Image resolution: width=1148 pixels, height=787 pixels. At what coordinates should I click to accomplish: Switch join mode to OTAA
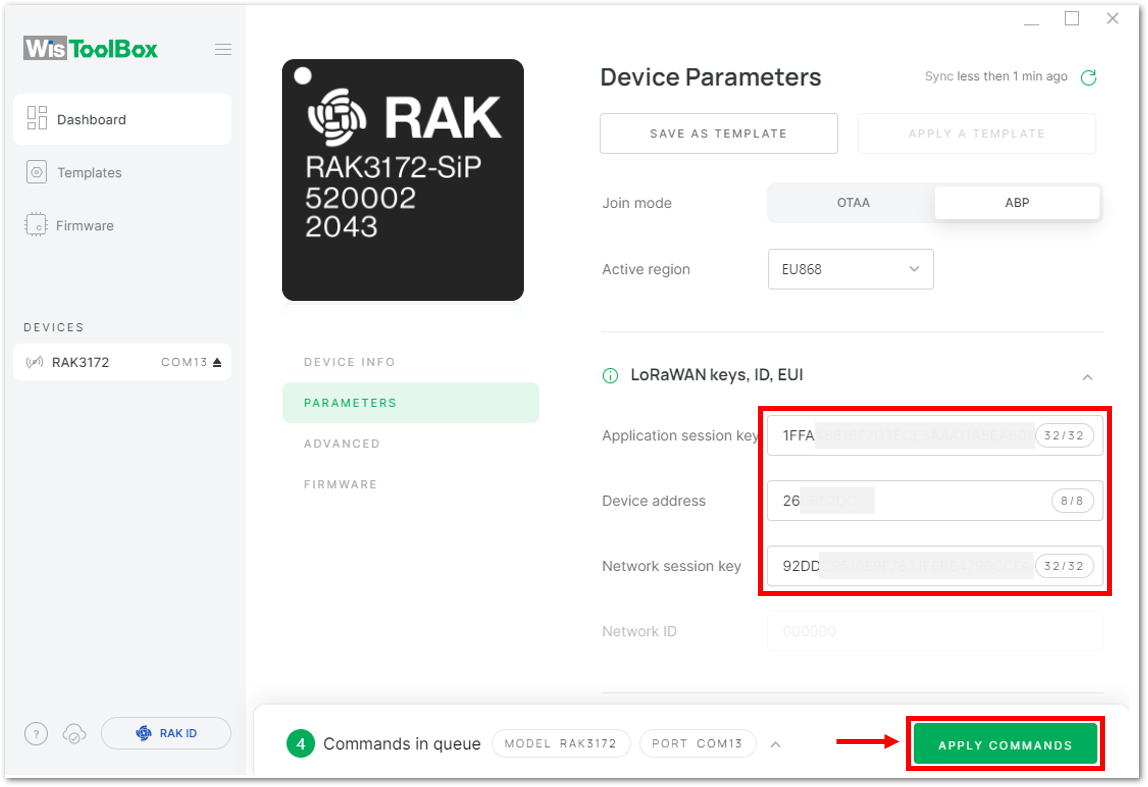click(853, 203)
